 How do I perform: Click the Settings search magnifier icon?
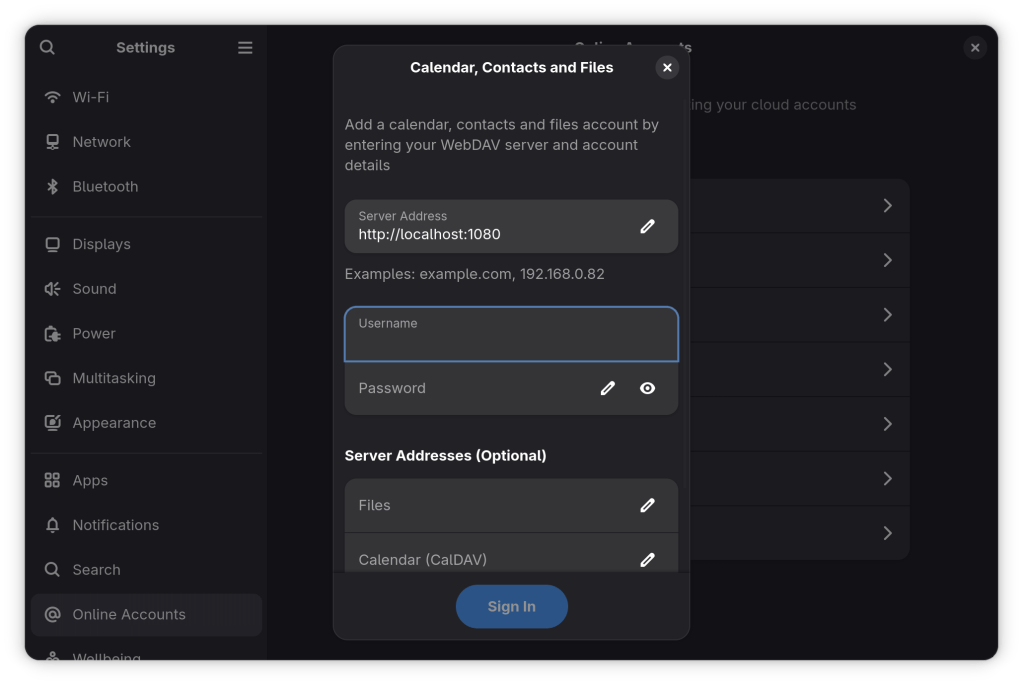(47, 47)
